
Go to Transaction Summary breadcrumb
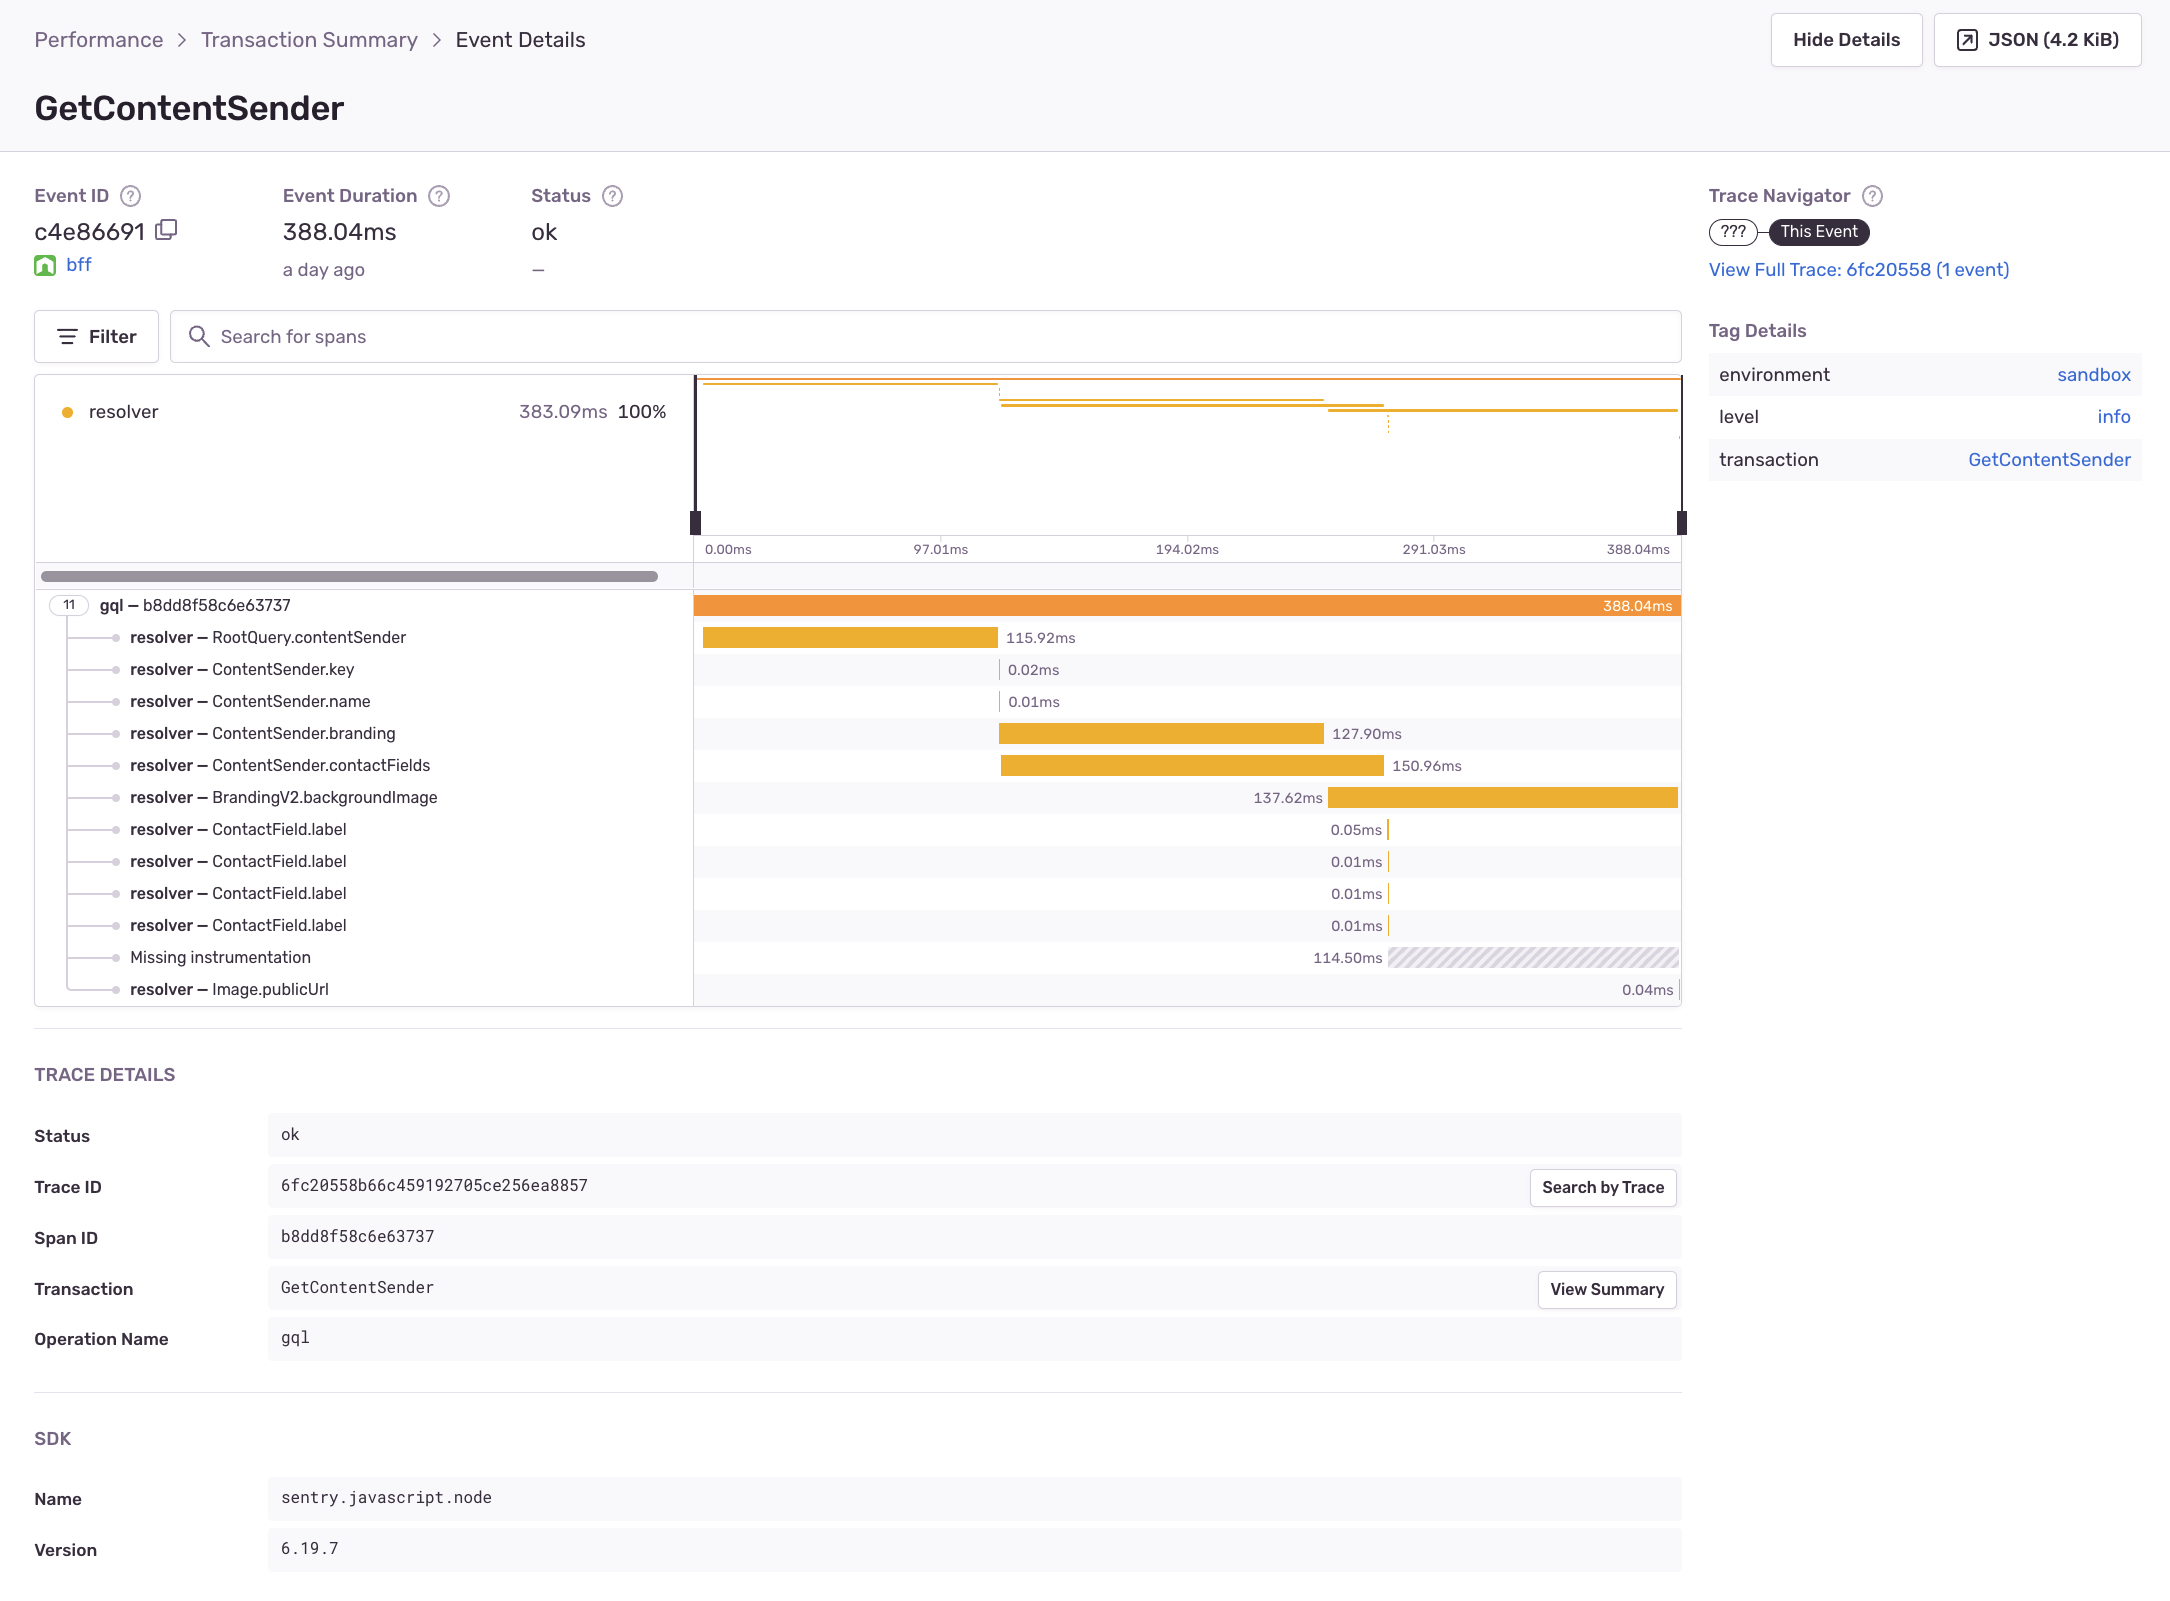coord(309,40)
